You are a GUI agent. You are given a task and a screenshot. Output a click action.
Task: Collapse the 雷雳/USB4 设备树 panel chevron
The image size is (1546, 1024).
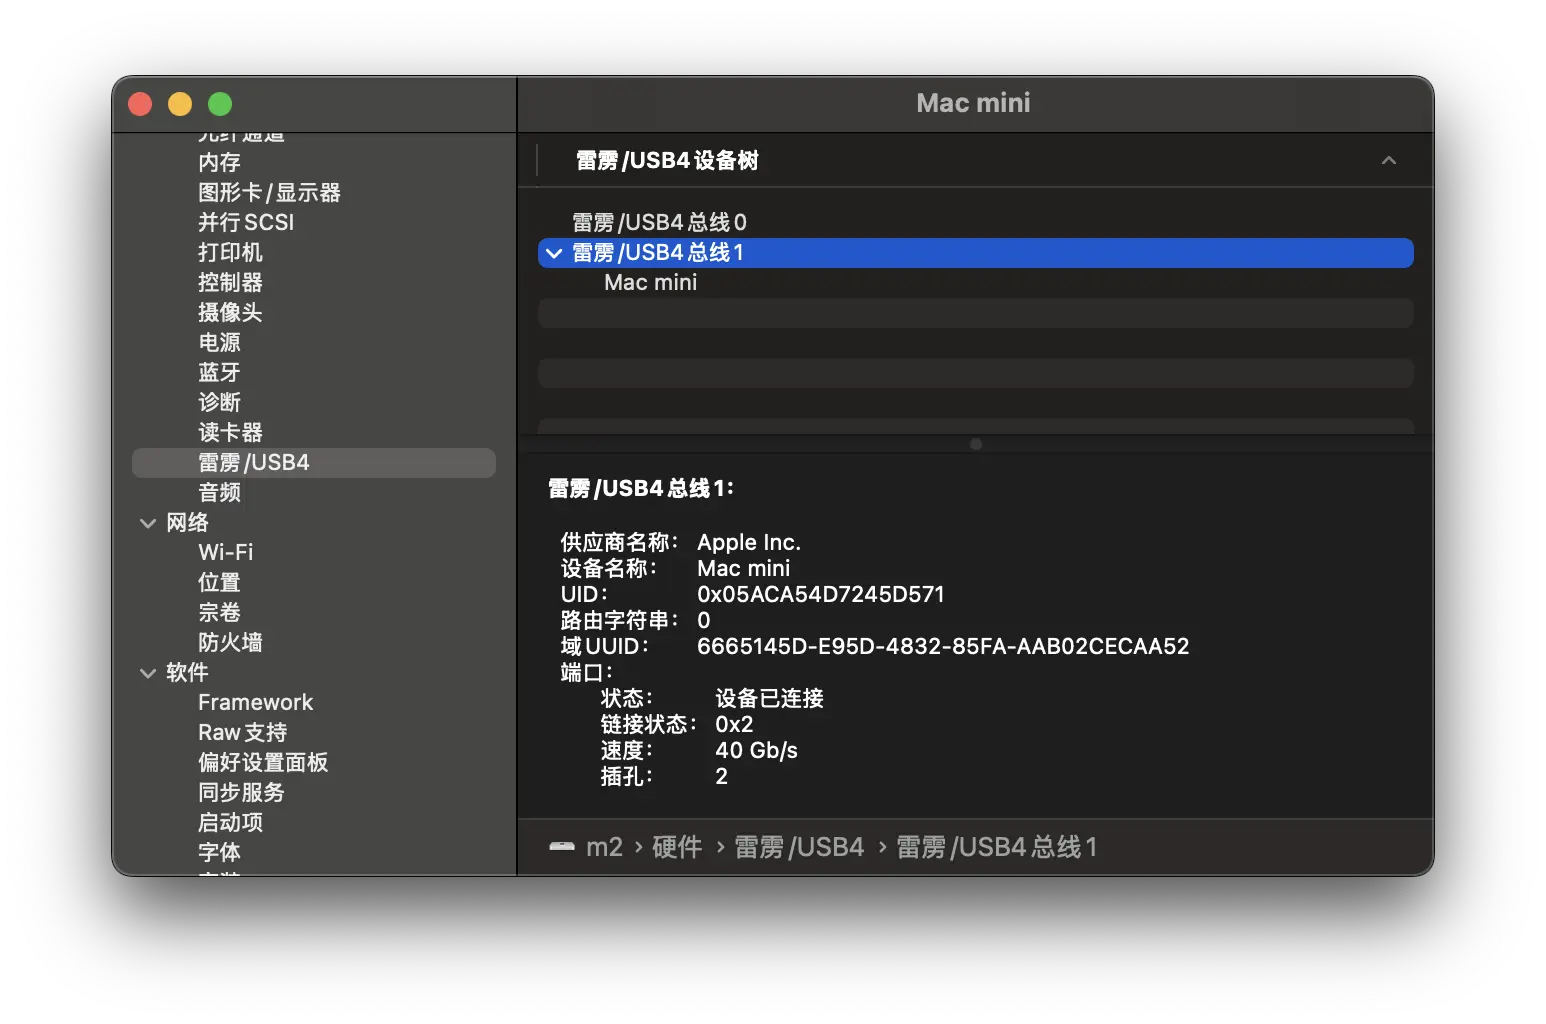1388,160
